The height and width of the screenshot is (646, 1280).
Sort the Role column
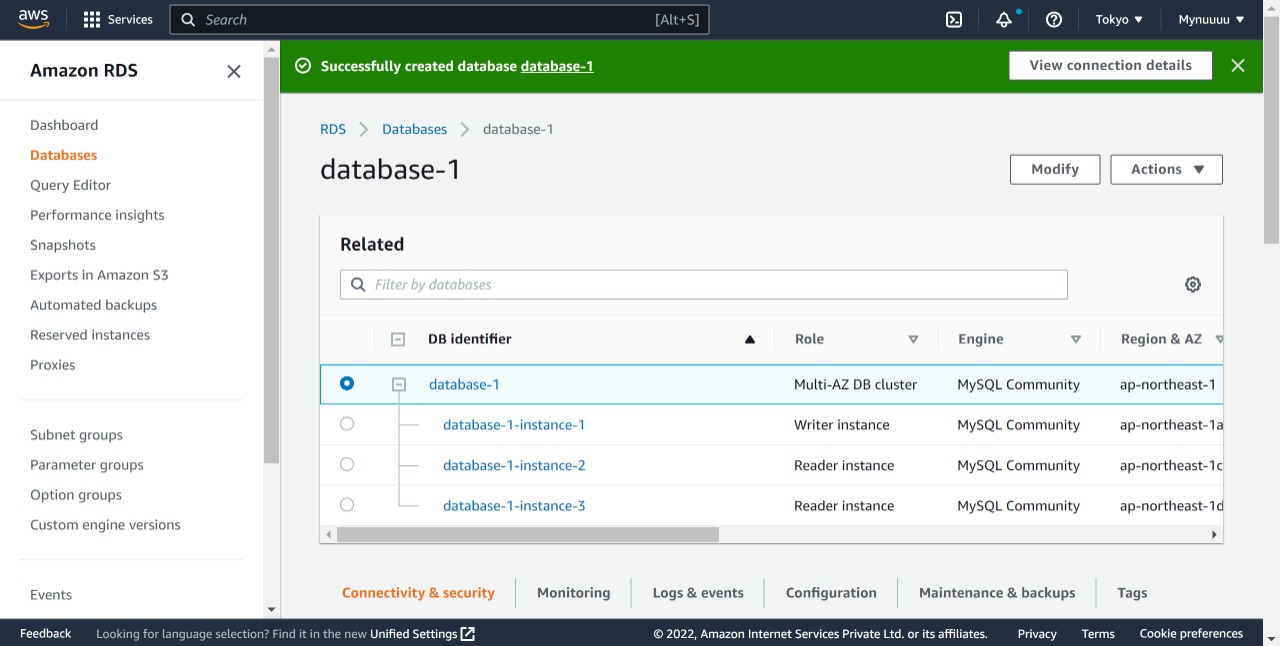click(913, 339)
